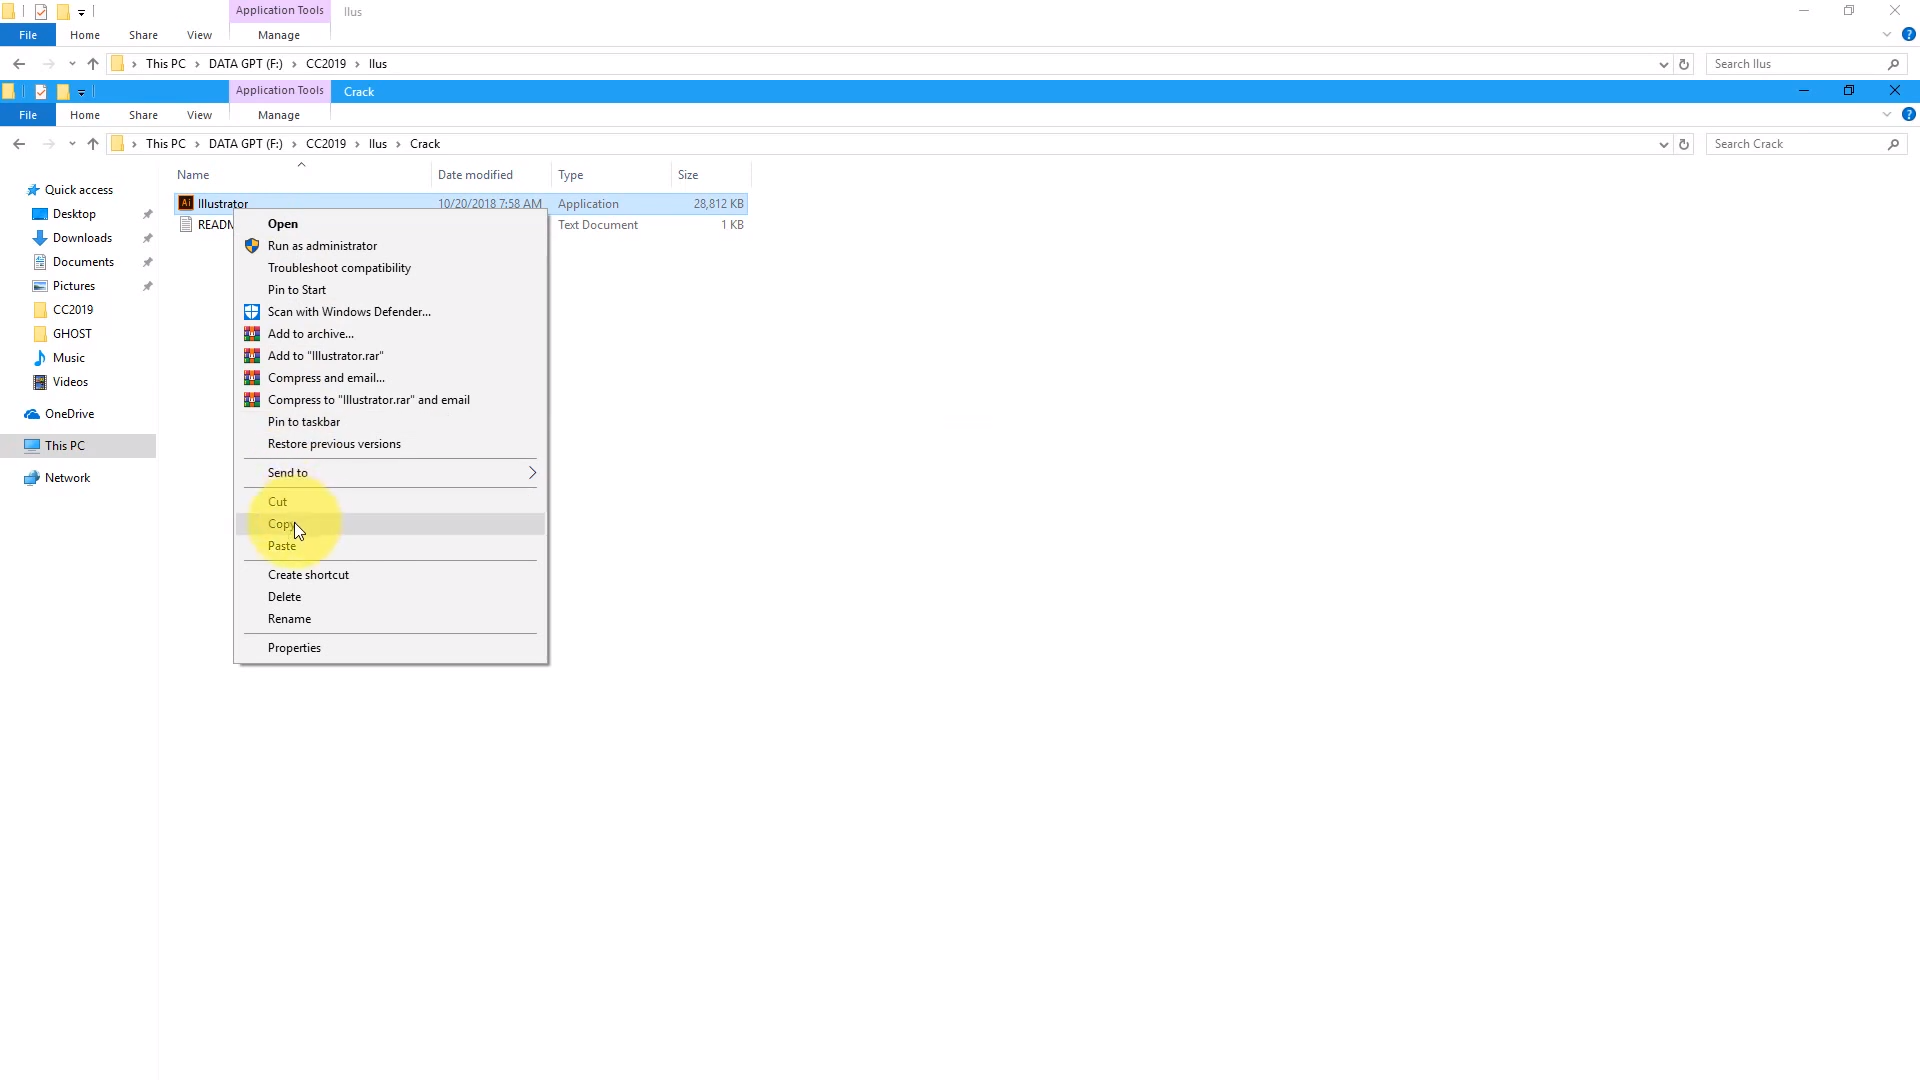Click the back arrow in Crack window

click(19, 144)
